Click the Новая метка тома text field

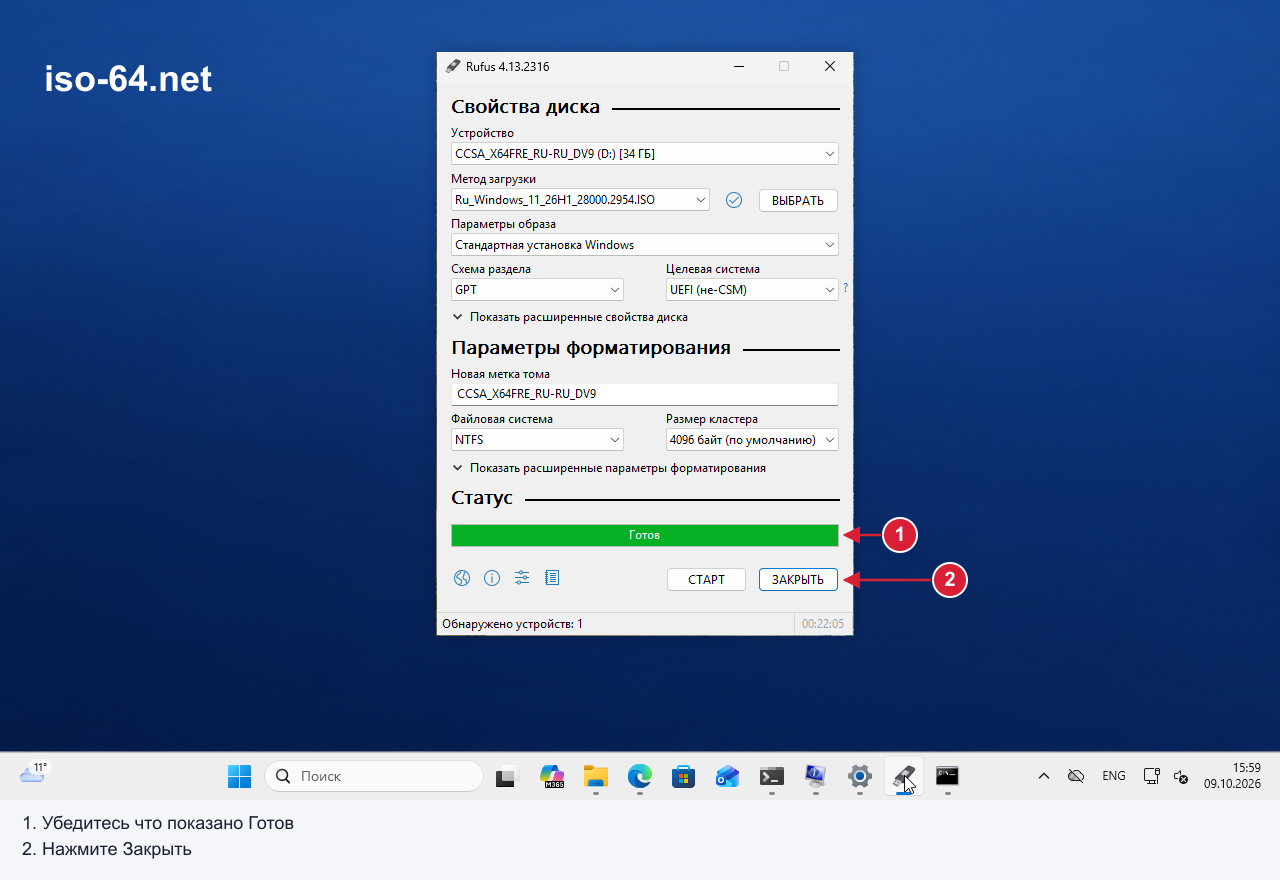[x=645, y=394]
